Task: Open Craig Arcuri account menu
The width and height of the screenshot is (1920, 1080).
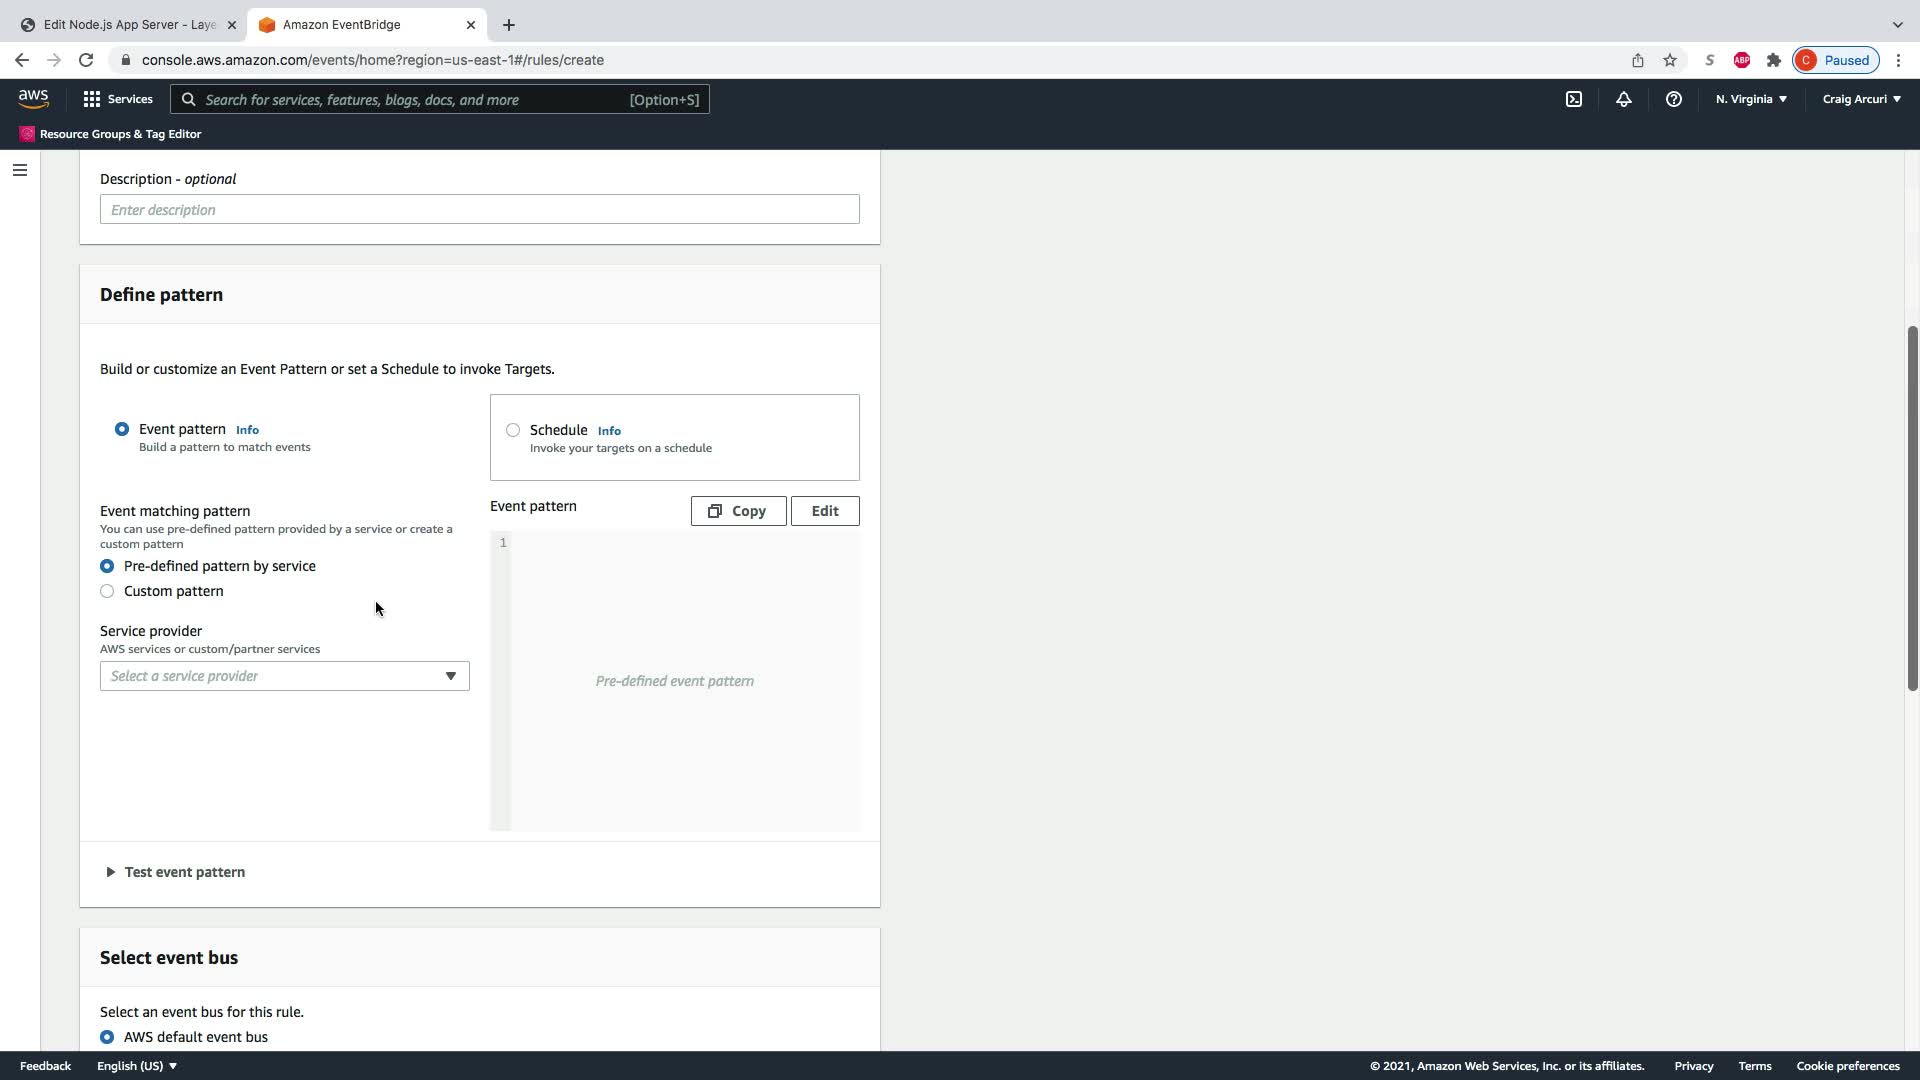Action: coord(1861,99)
